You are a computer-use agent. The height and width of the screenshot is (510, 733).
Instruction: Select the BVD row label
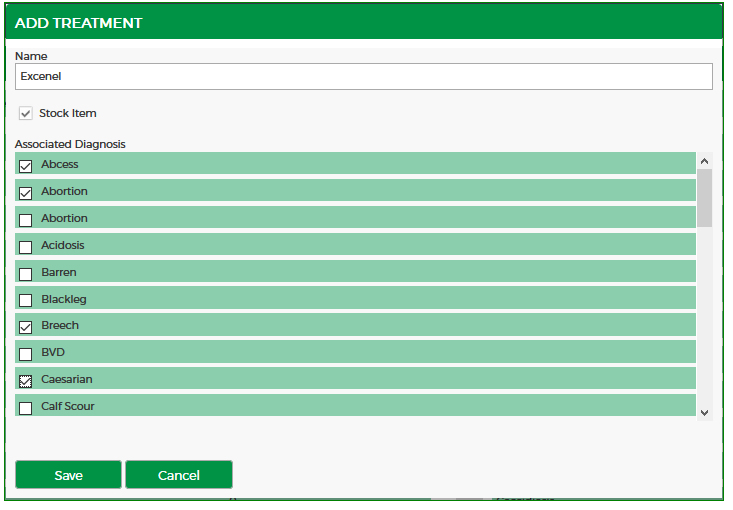[x=53, y=352]
